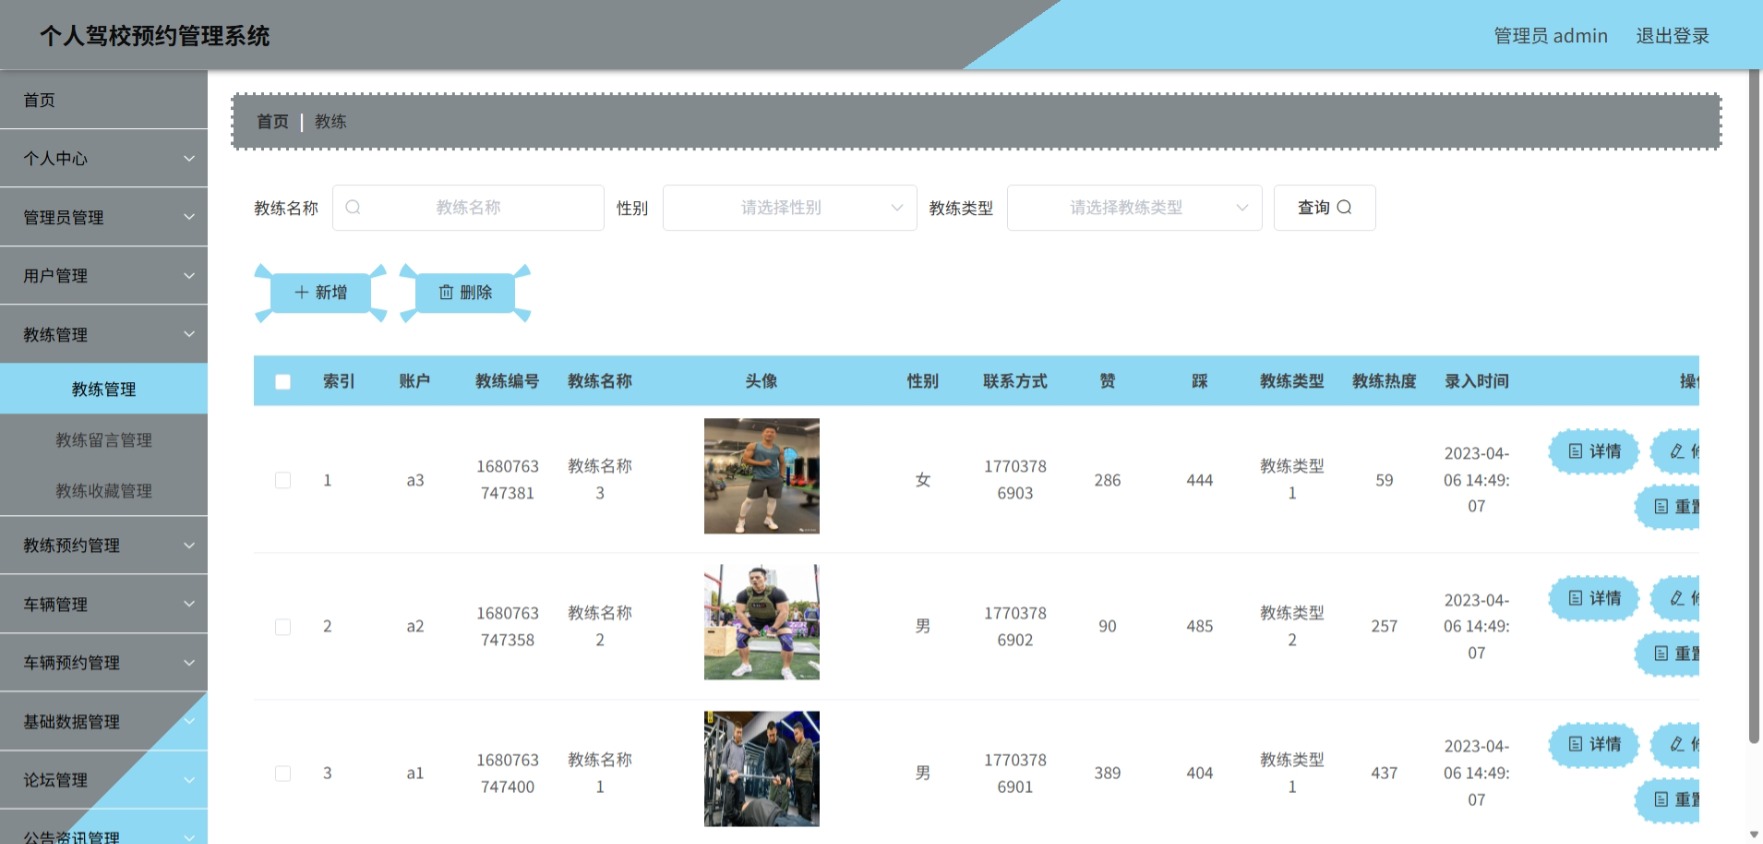Focus the 教练名称 search input
Screen dimensions: 1763x844
(x=468, y=207)
